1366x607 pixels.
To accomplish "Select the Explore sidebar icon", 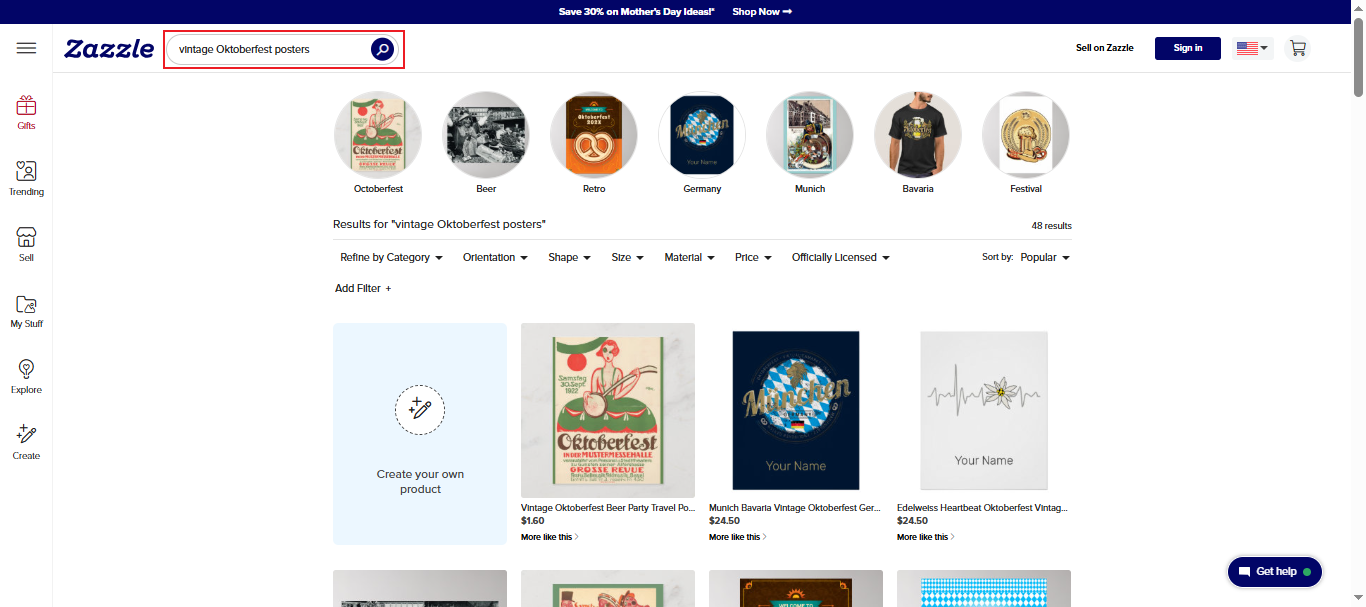I will pyautogui.click(x=26, y=376).
